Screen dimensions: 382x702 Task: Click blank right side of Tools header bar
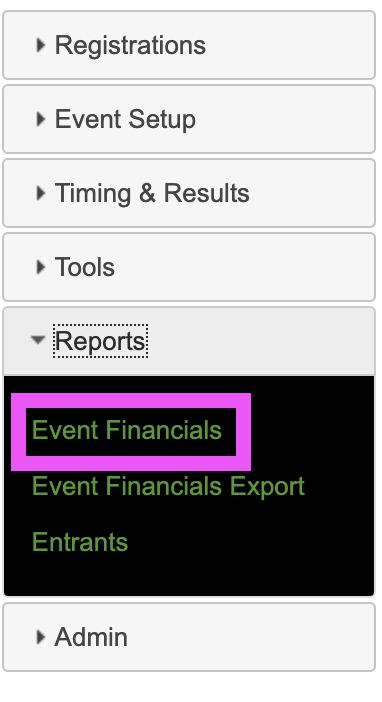coord(269,267)
